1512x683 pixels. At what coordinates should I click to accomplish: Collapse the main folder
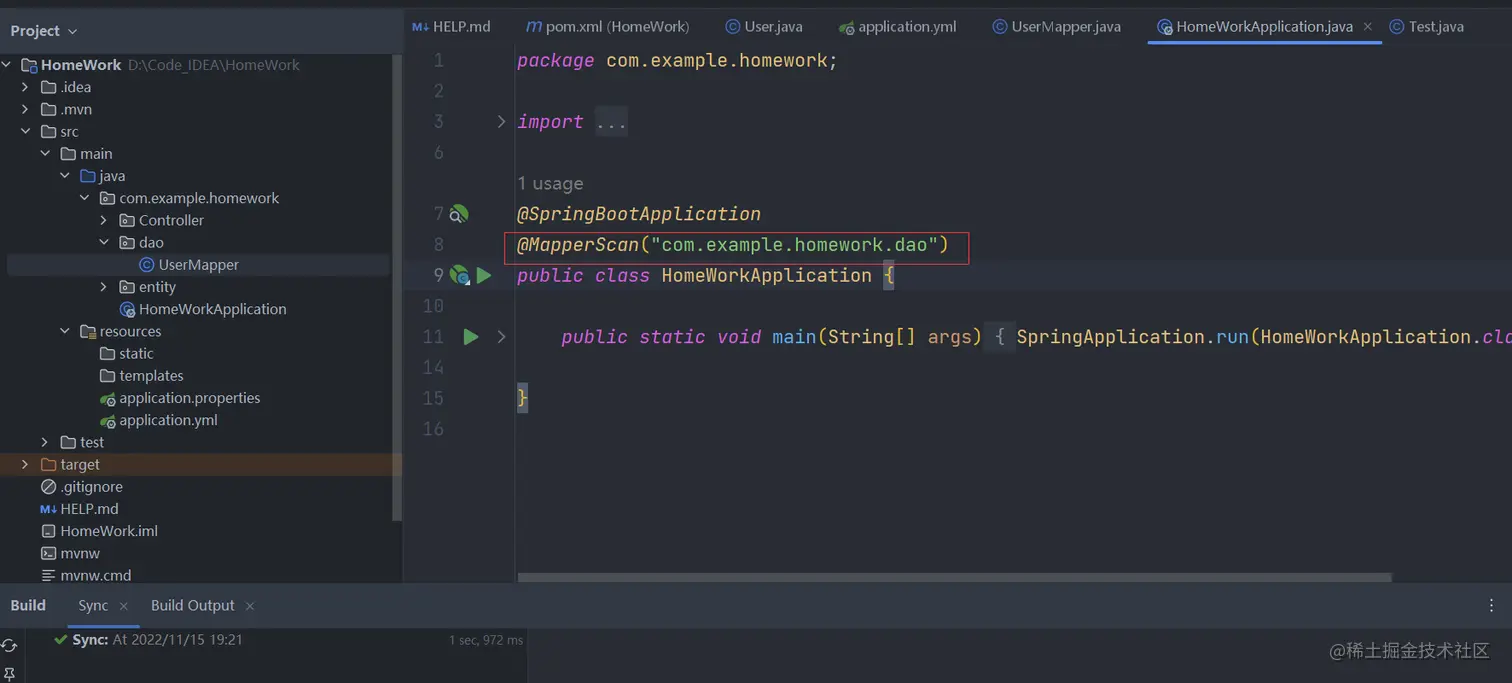[x=46, y=154]
